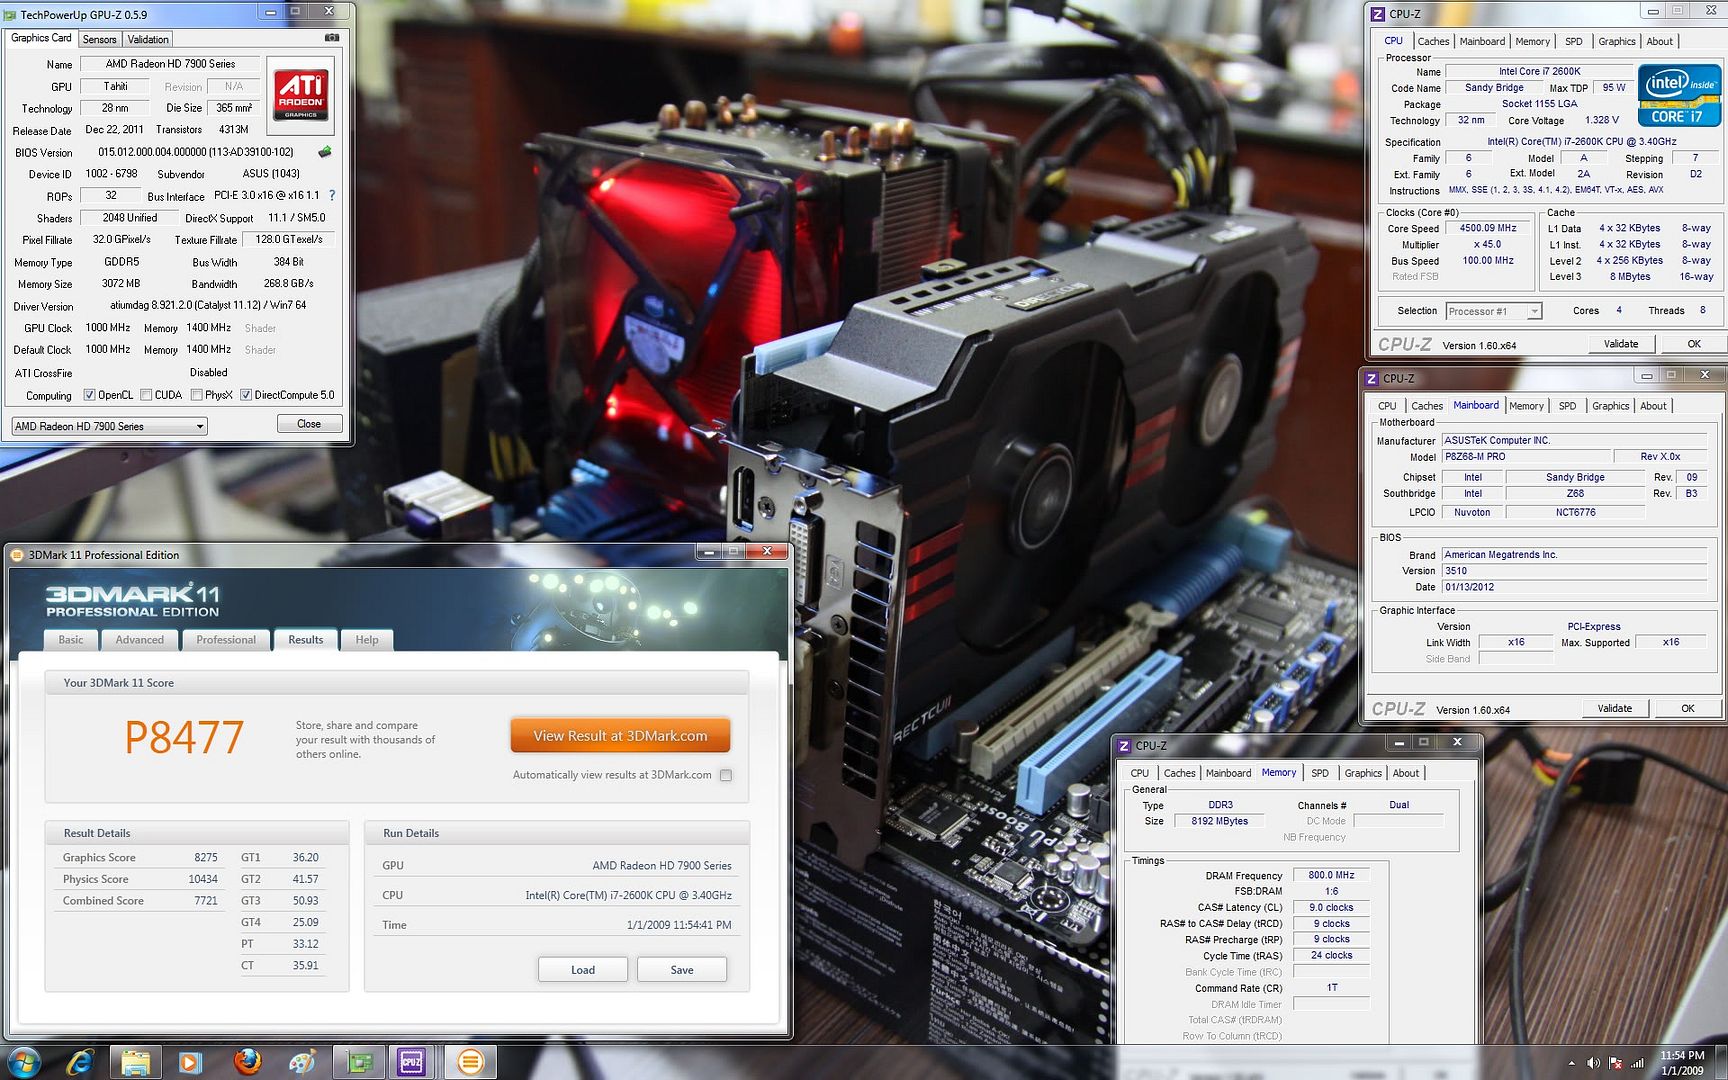Open the About tab in the CPU-Z Memory window
1728x1080 pixels.
pyautogui.click(x=1406, y=773)
